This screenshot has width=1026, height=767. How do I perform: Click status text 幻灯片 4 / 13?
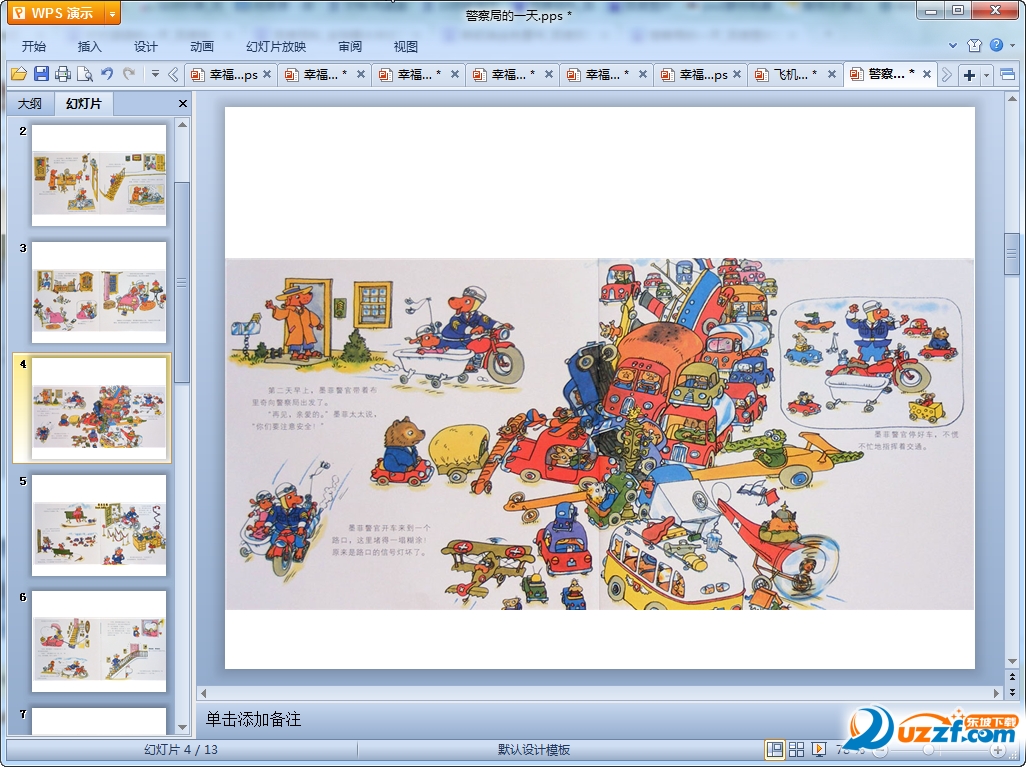pos(181,749)
